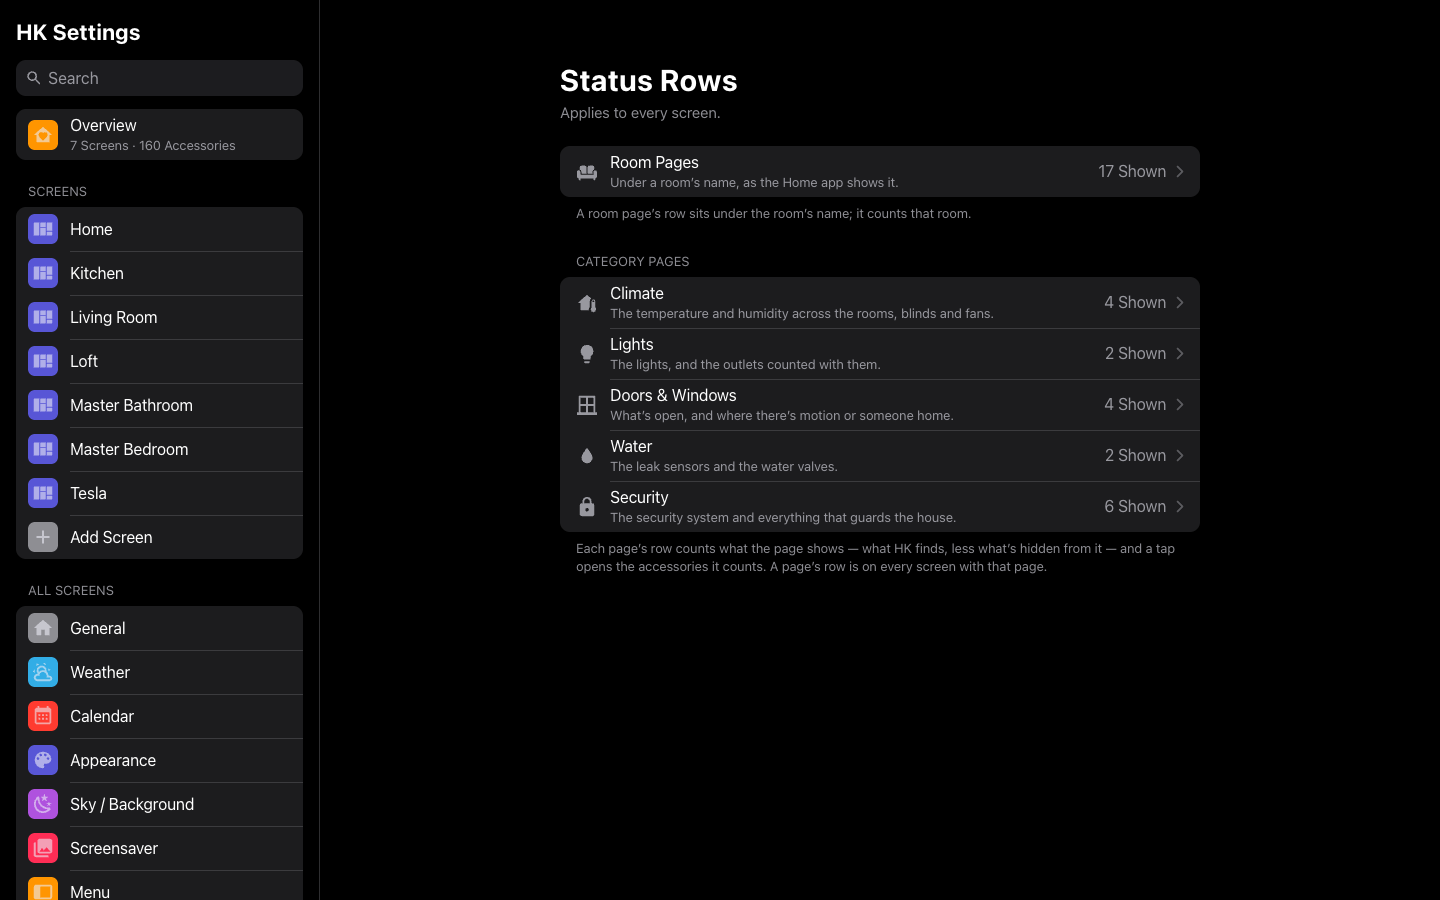
Task: Select the Tesla screen entry
Action: (159, 493)
